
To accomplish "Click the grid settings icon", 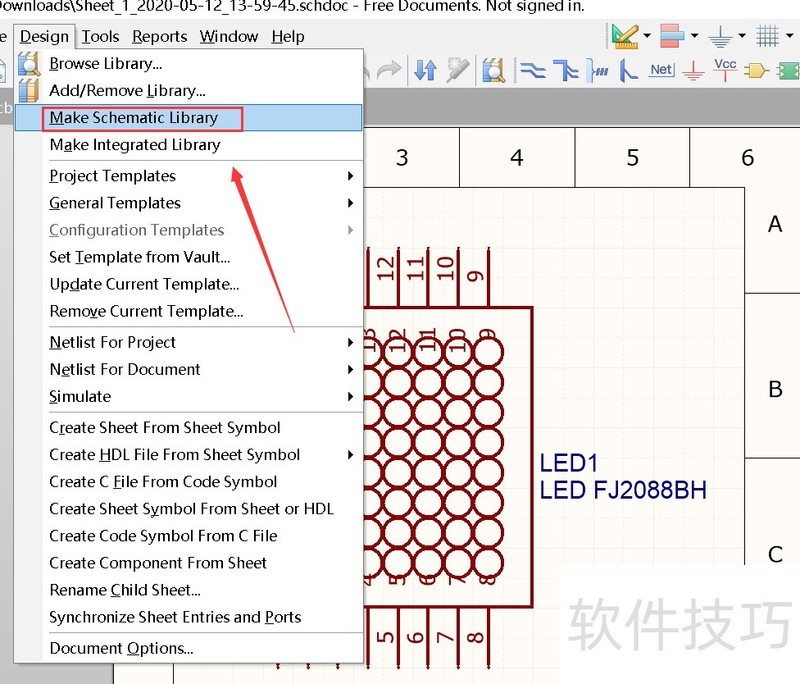I will pos(767,35).
